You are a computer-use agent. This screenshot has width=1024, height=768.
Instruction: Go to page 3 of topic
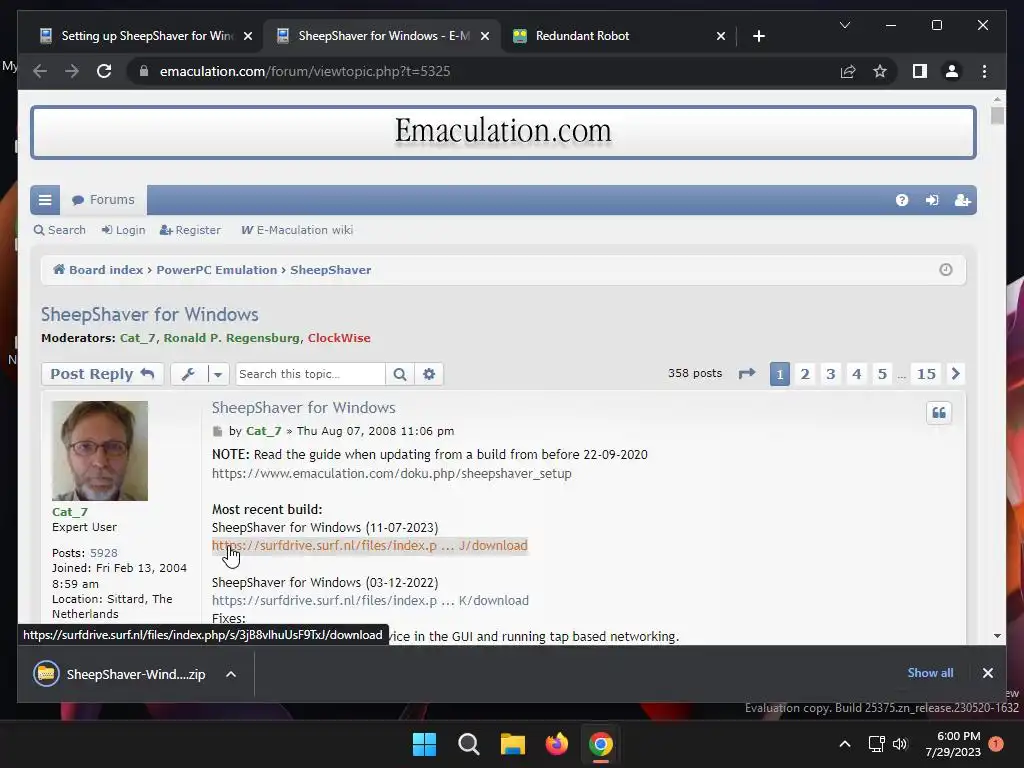(831, 374)
